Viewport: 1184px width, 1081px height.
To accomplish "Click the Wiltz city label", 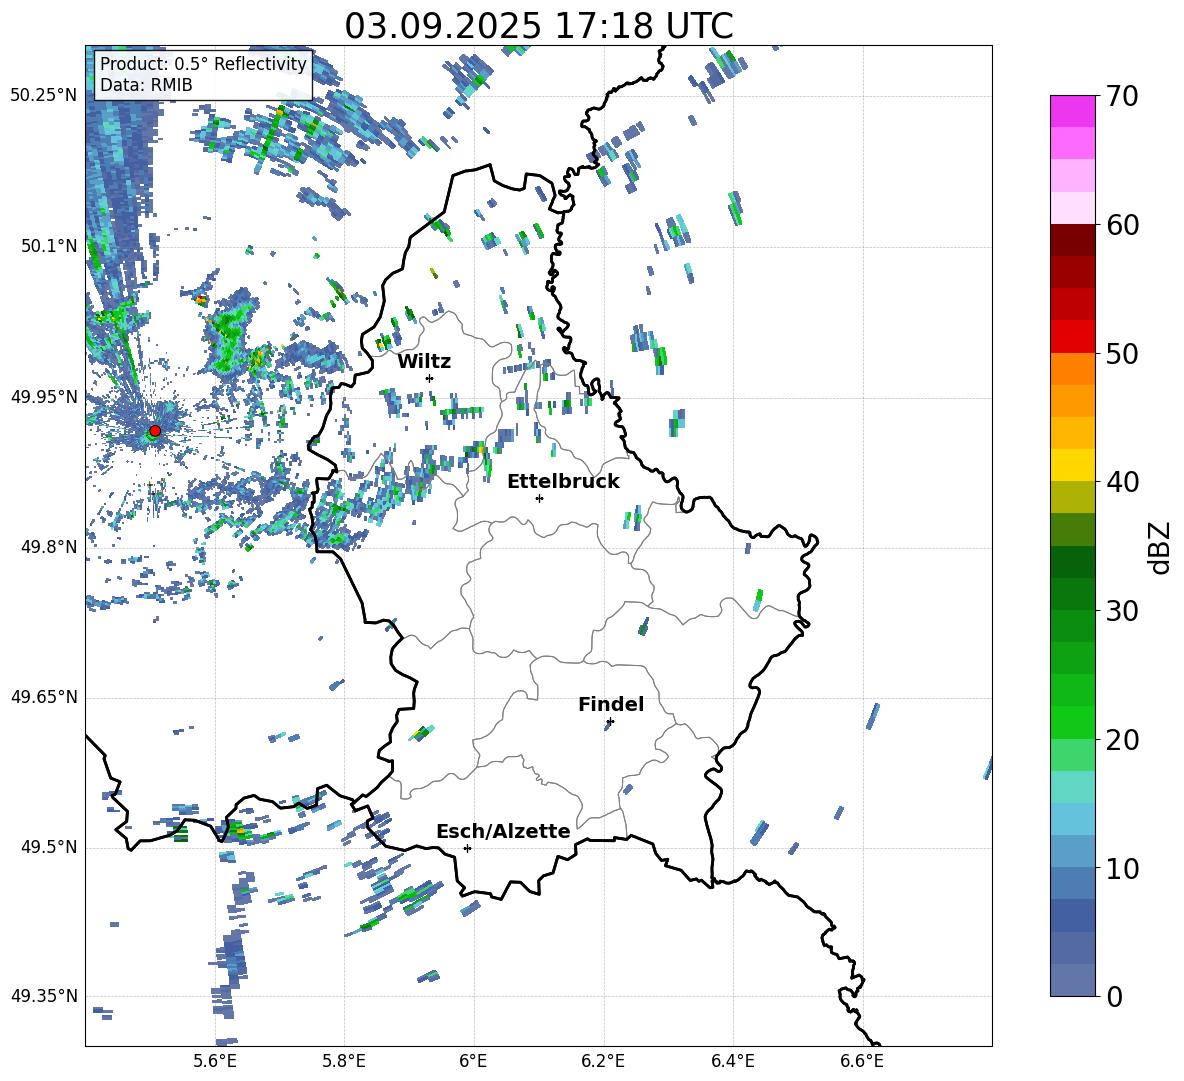I will click(424, 362).
